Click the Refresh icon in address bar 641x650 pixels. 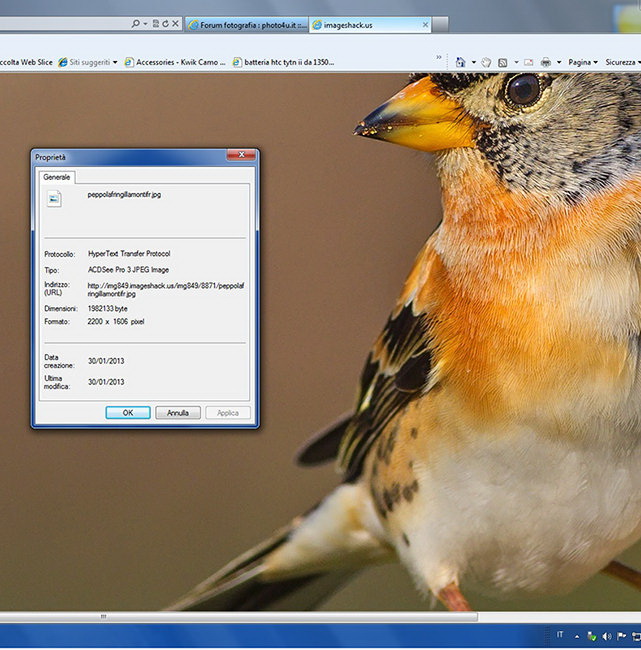(x=165, y=24)
